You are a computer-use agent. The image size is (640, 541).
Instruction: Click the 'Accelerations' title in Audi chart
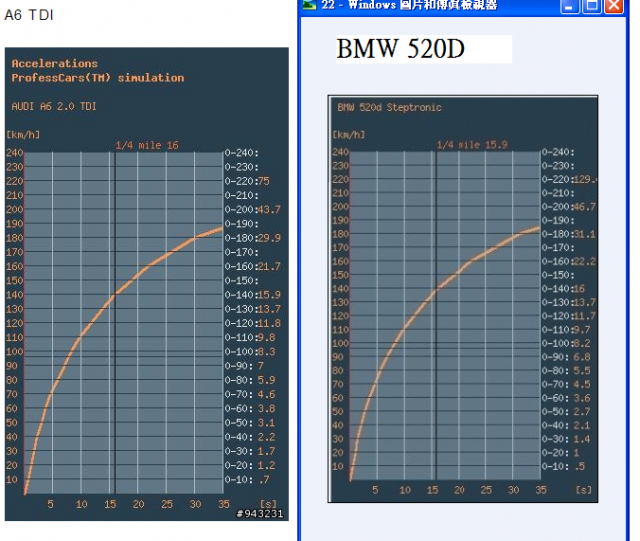coord(55,63)
